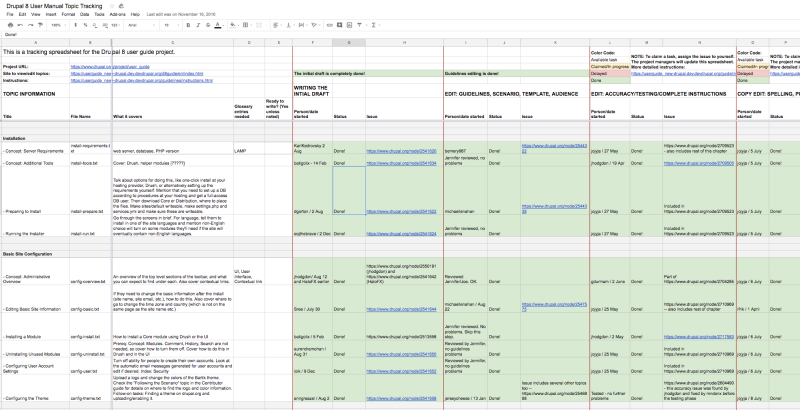Open the Instructions link
The image size is (800, 410).
coord(142,81)
